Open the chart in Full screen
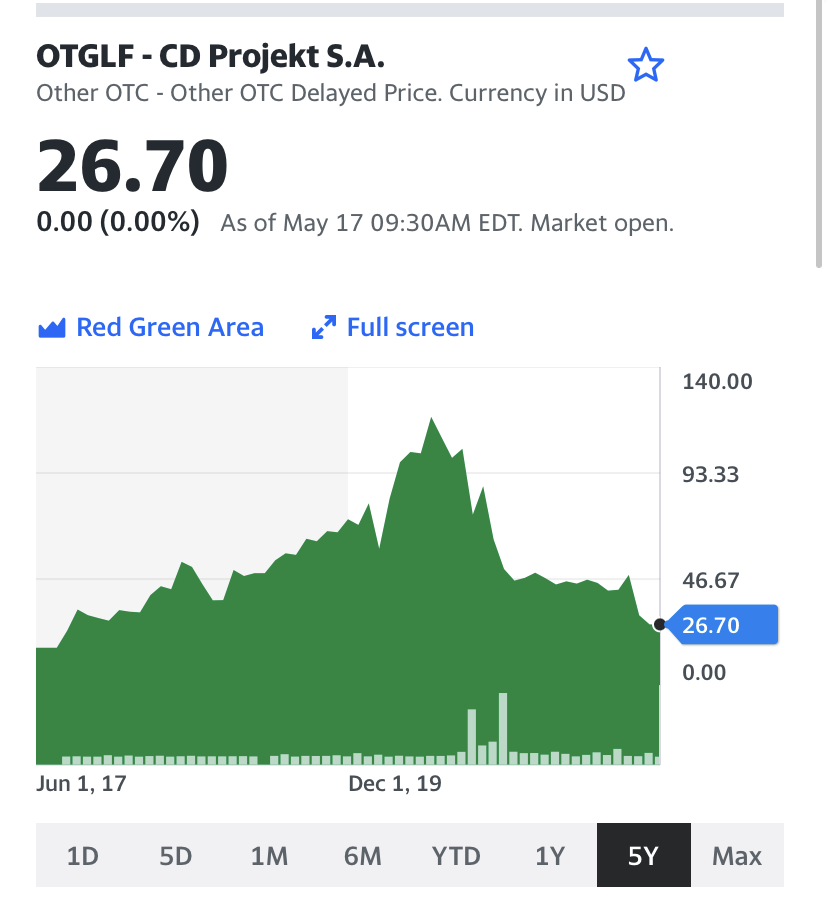Viewport: 828px width, 911px height. (x=410, y=328)
